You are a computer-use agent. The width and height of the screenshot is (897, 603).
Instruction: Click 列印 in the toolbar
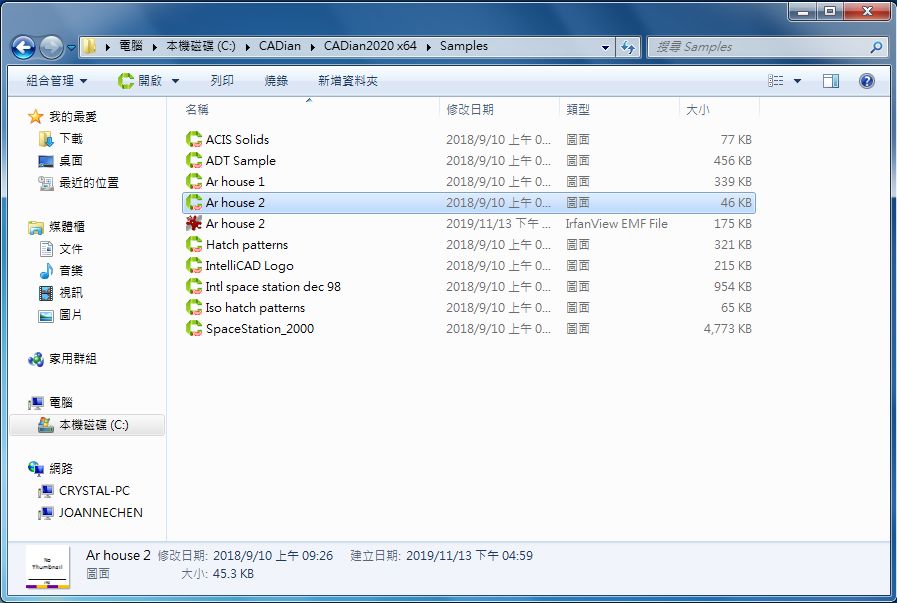coord(222,81)
